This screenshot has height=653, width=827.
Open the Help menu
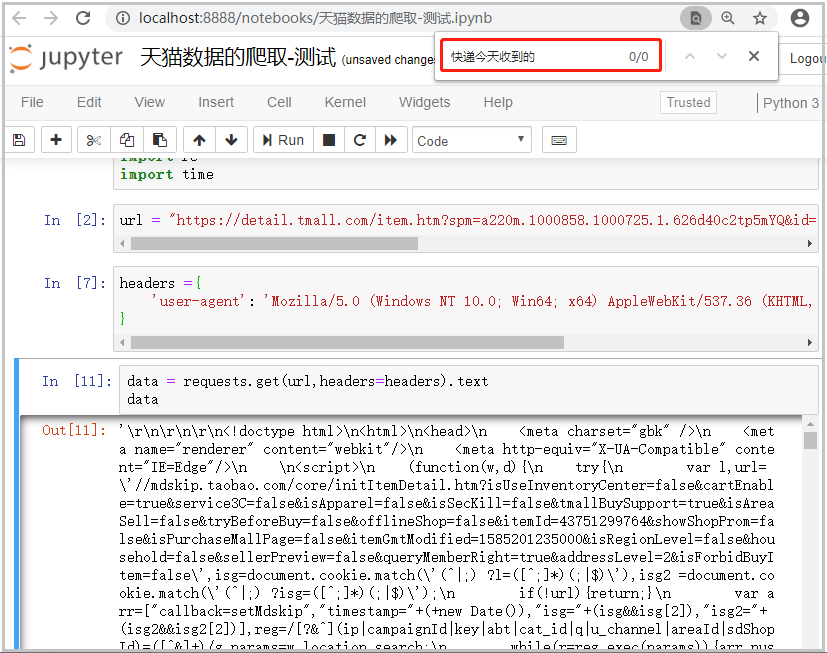point(498,102)
